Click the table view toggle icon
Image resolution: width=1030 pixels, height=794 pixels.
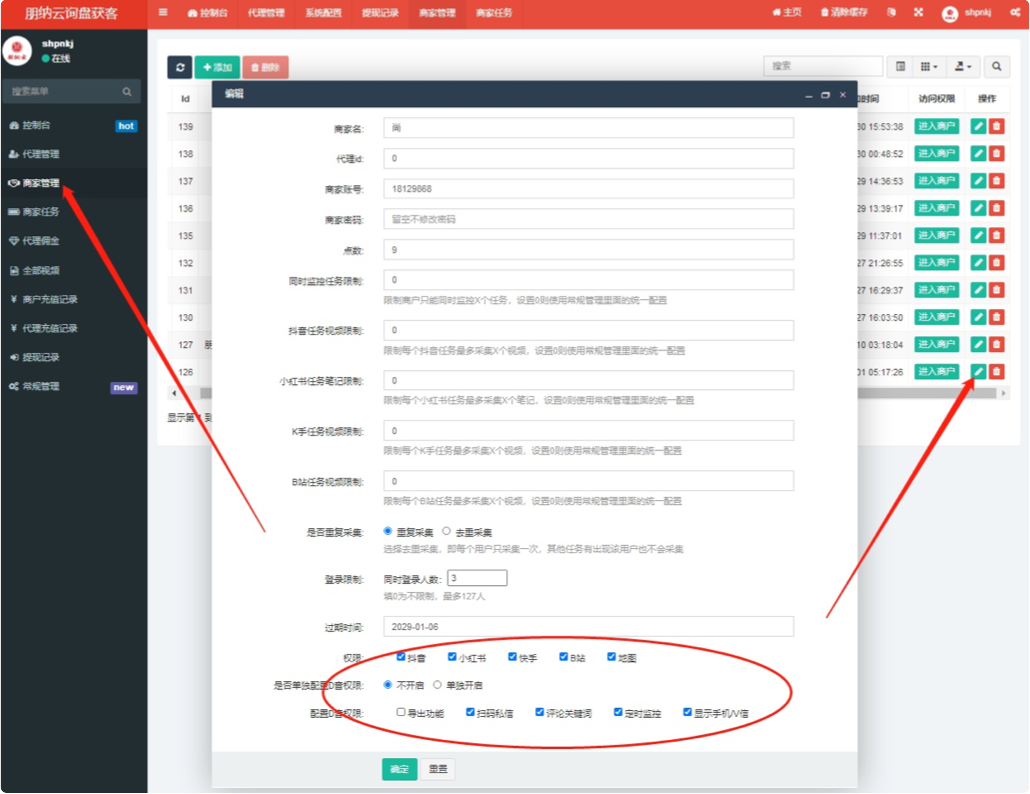tap(900, 66)
